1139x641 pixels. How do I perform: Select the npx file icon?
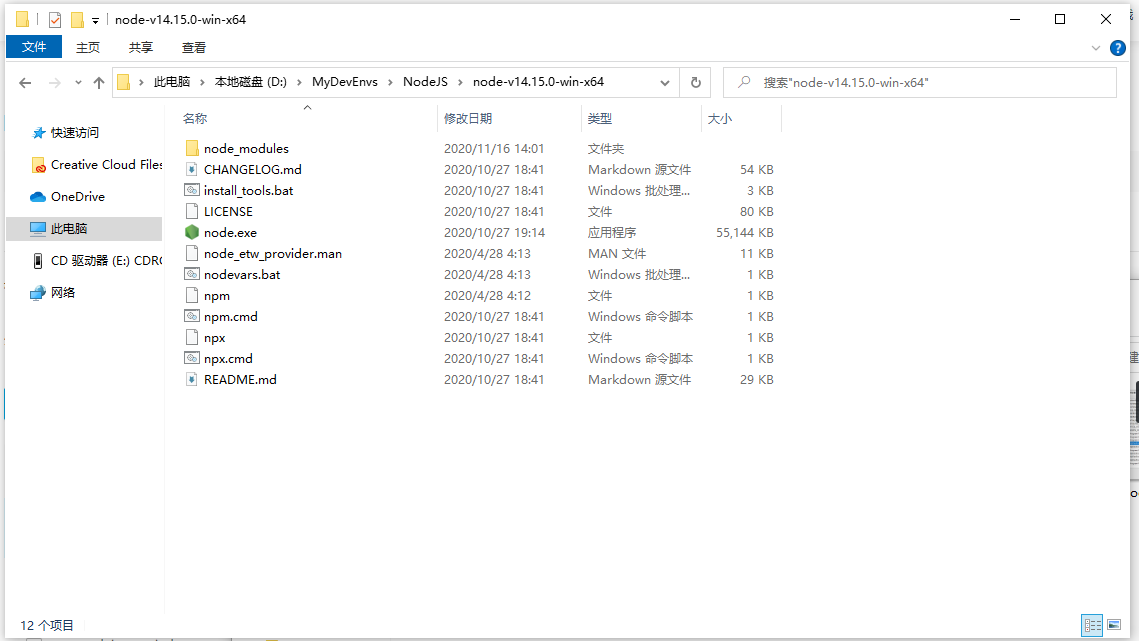point(192,338)
